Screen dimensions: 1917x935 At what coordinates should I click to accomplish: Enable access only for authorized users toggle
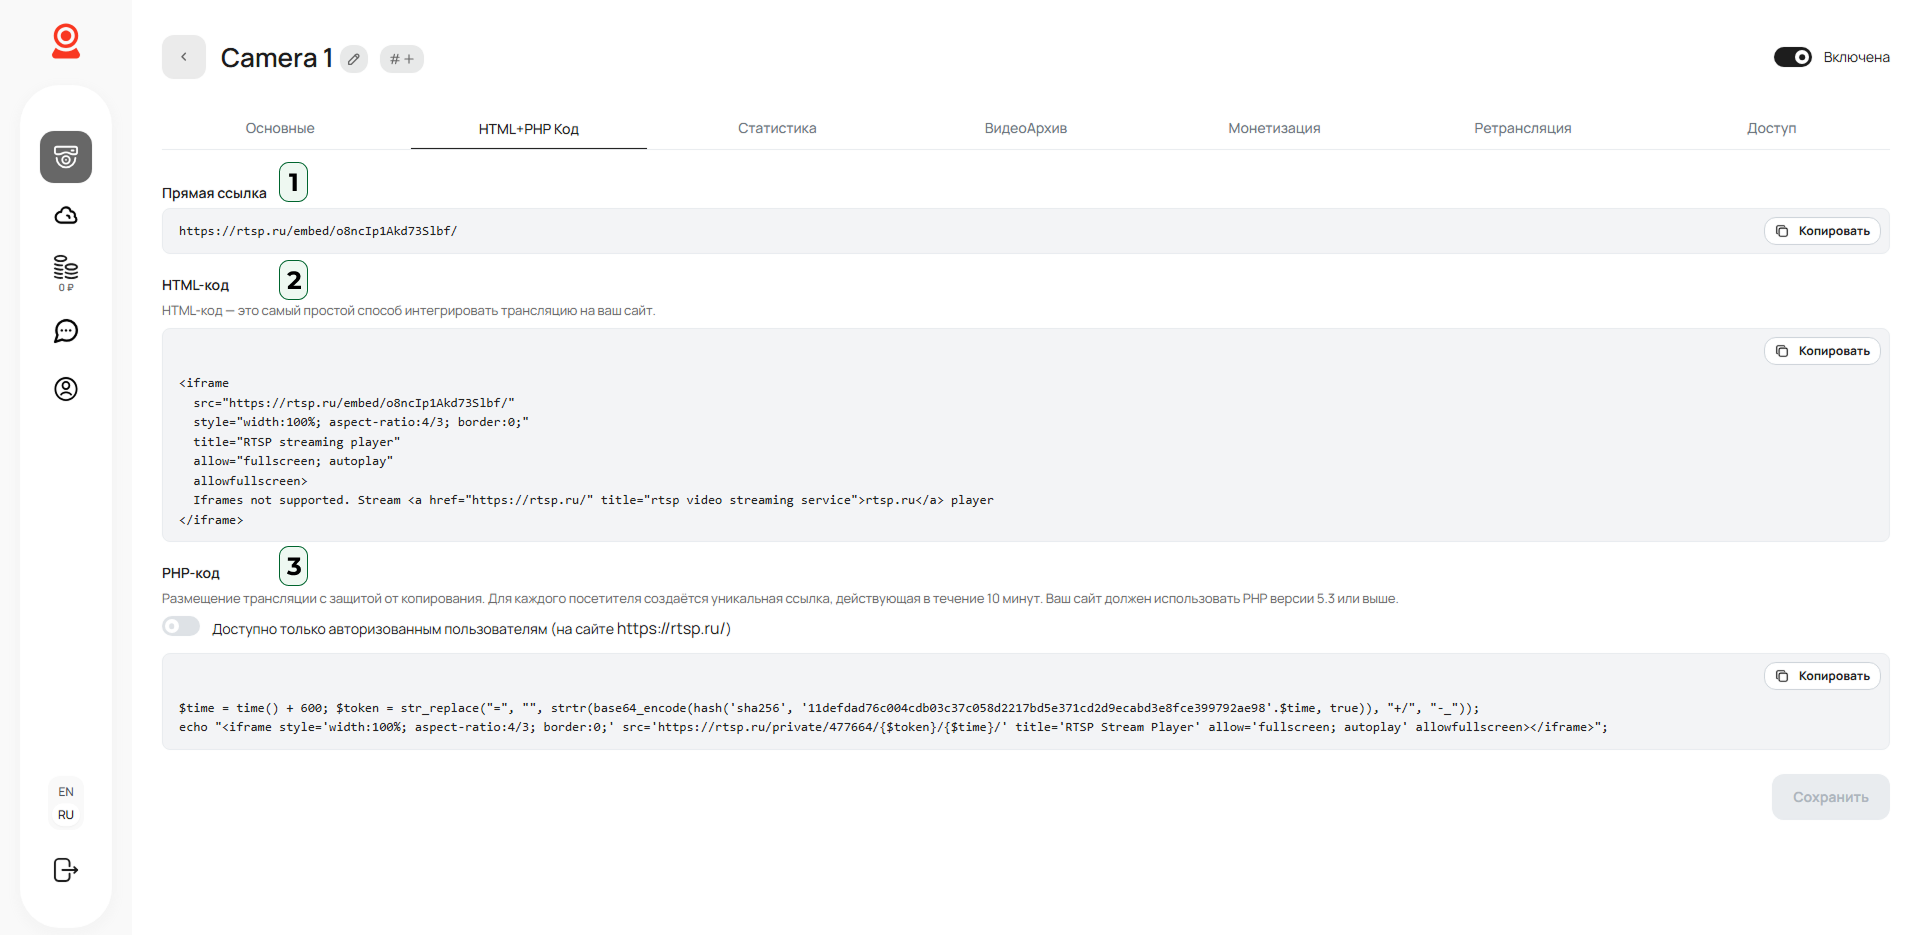click(181, 627)
